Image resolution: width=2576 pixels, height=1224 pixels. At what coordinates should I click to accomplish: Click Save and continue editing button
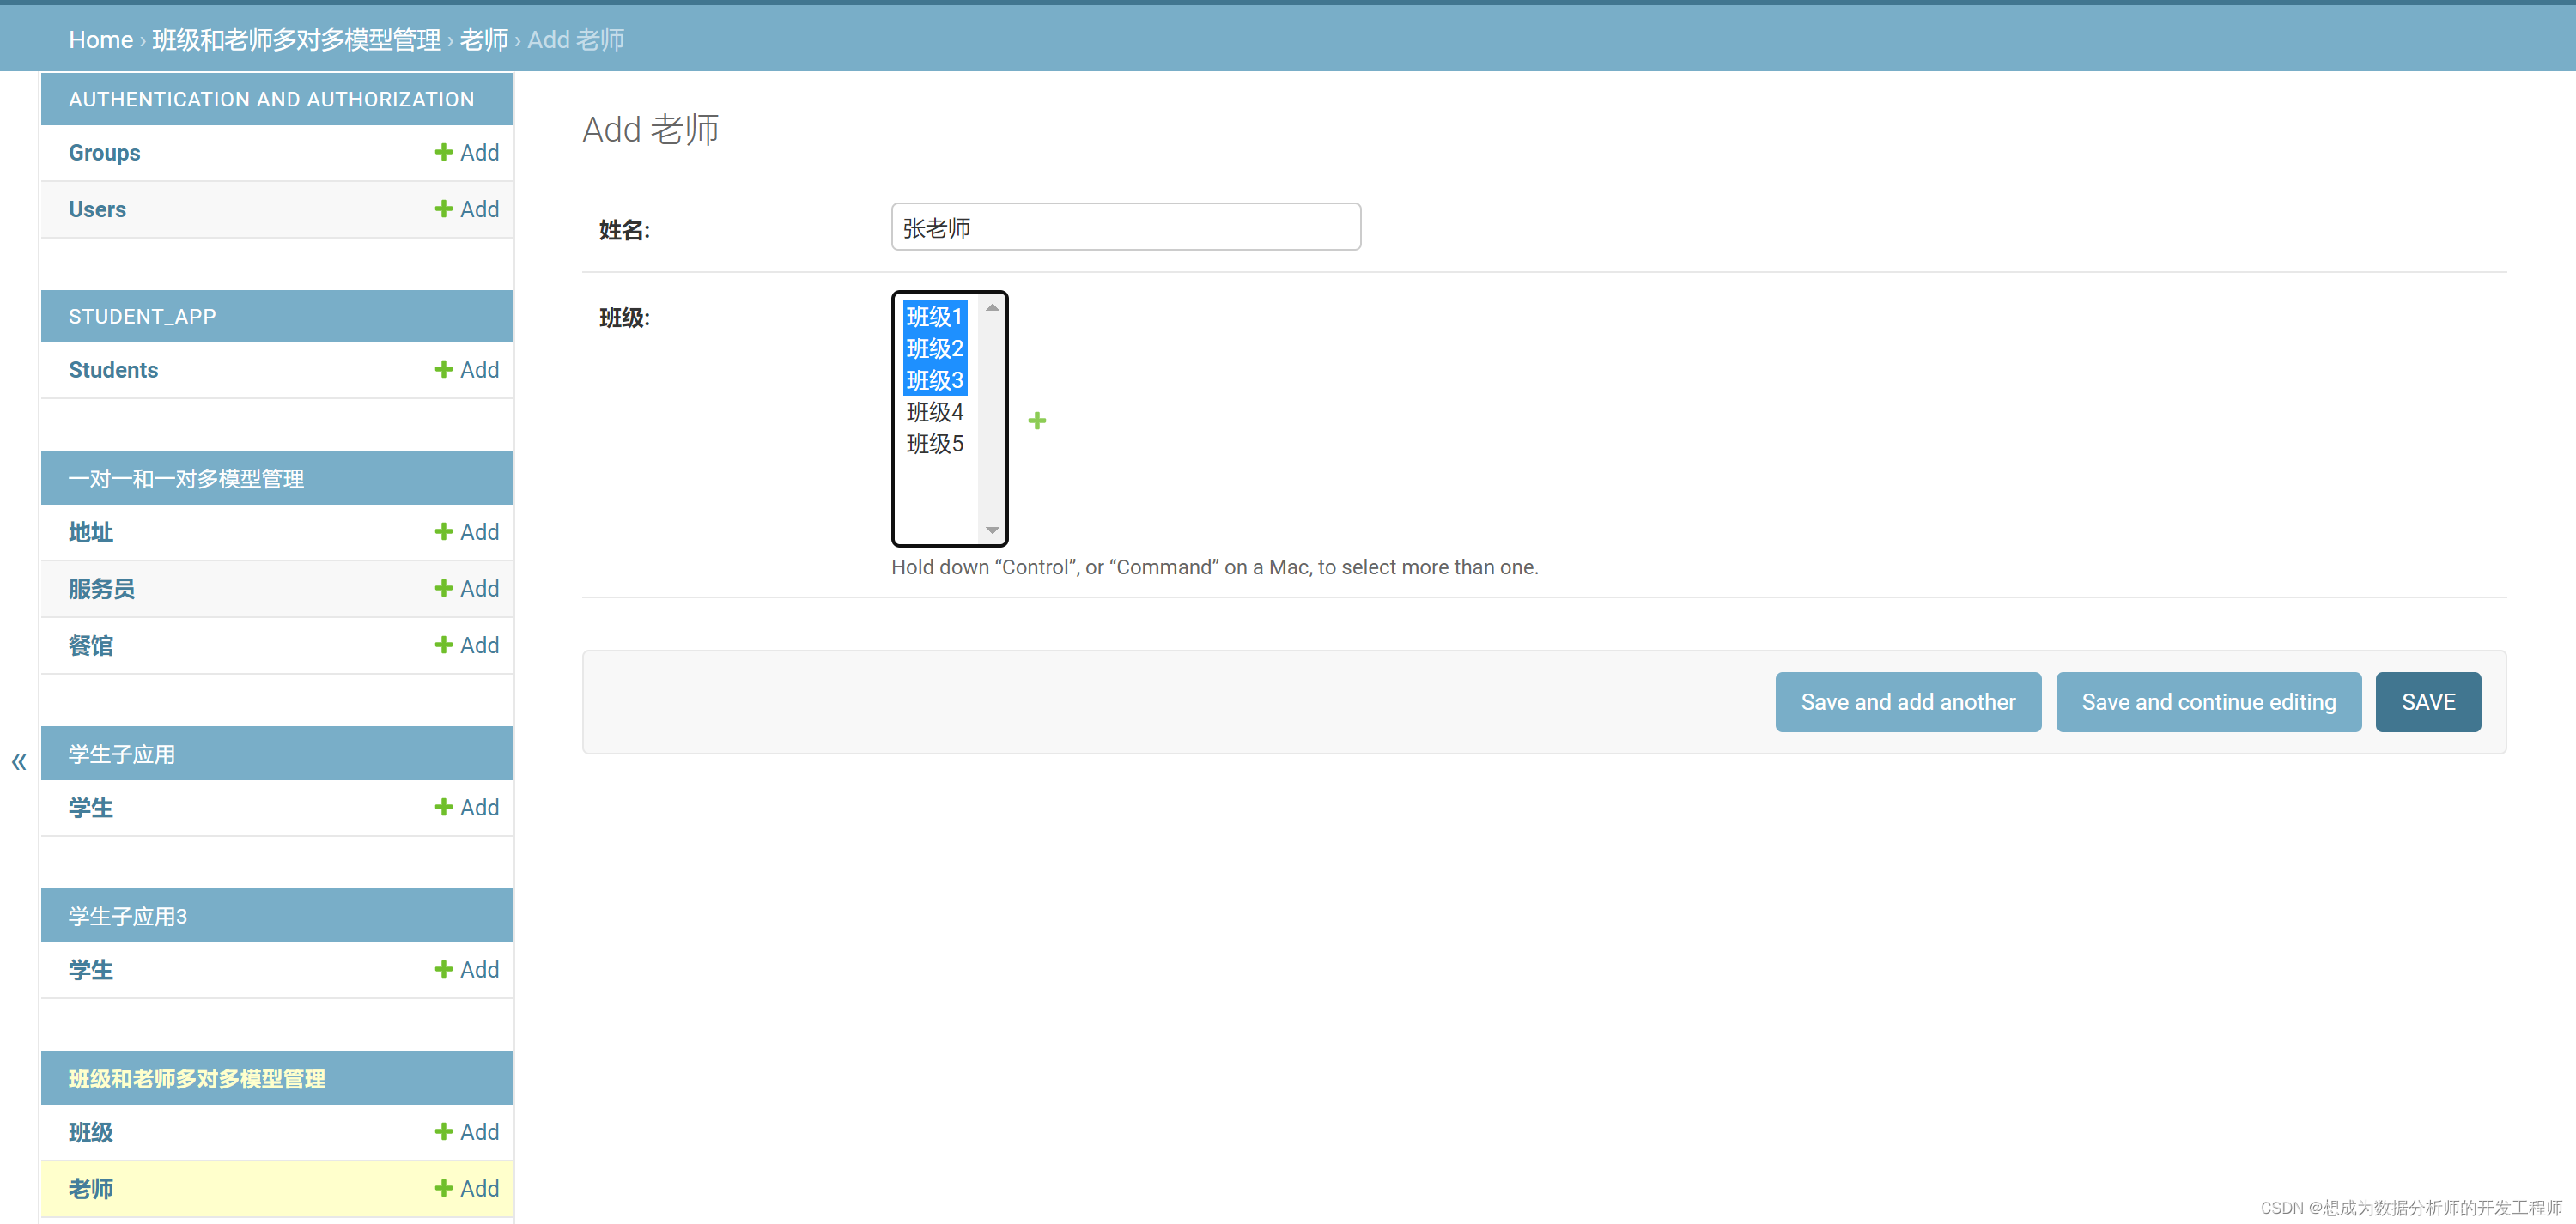[2208, 701]
